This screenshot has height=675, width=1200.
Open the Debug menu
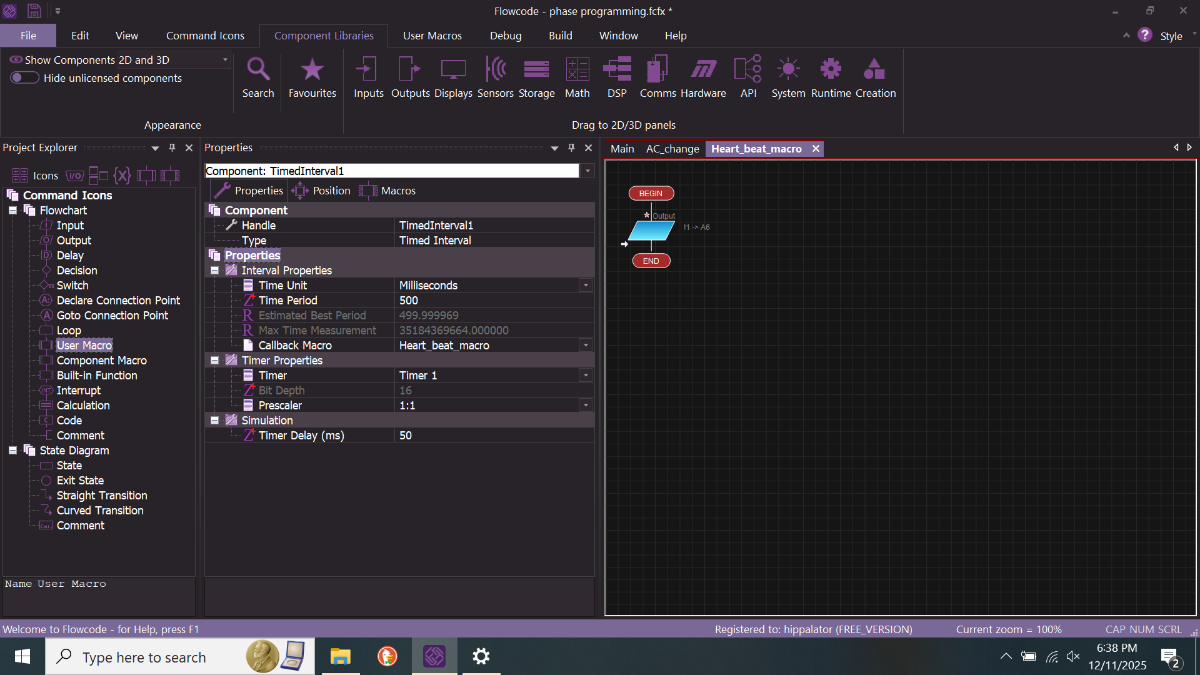pos(505,35)
